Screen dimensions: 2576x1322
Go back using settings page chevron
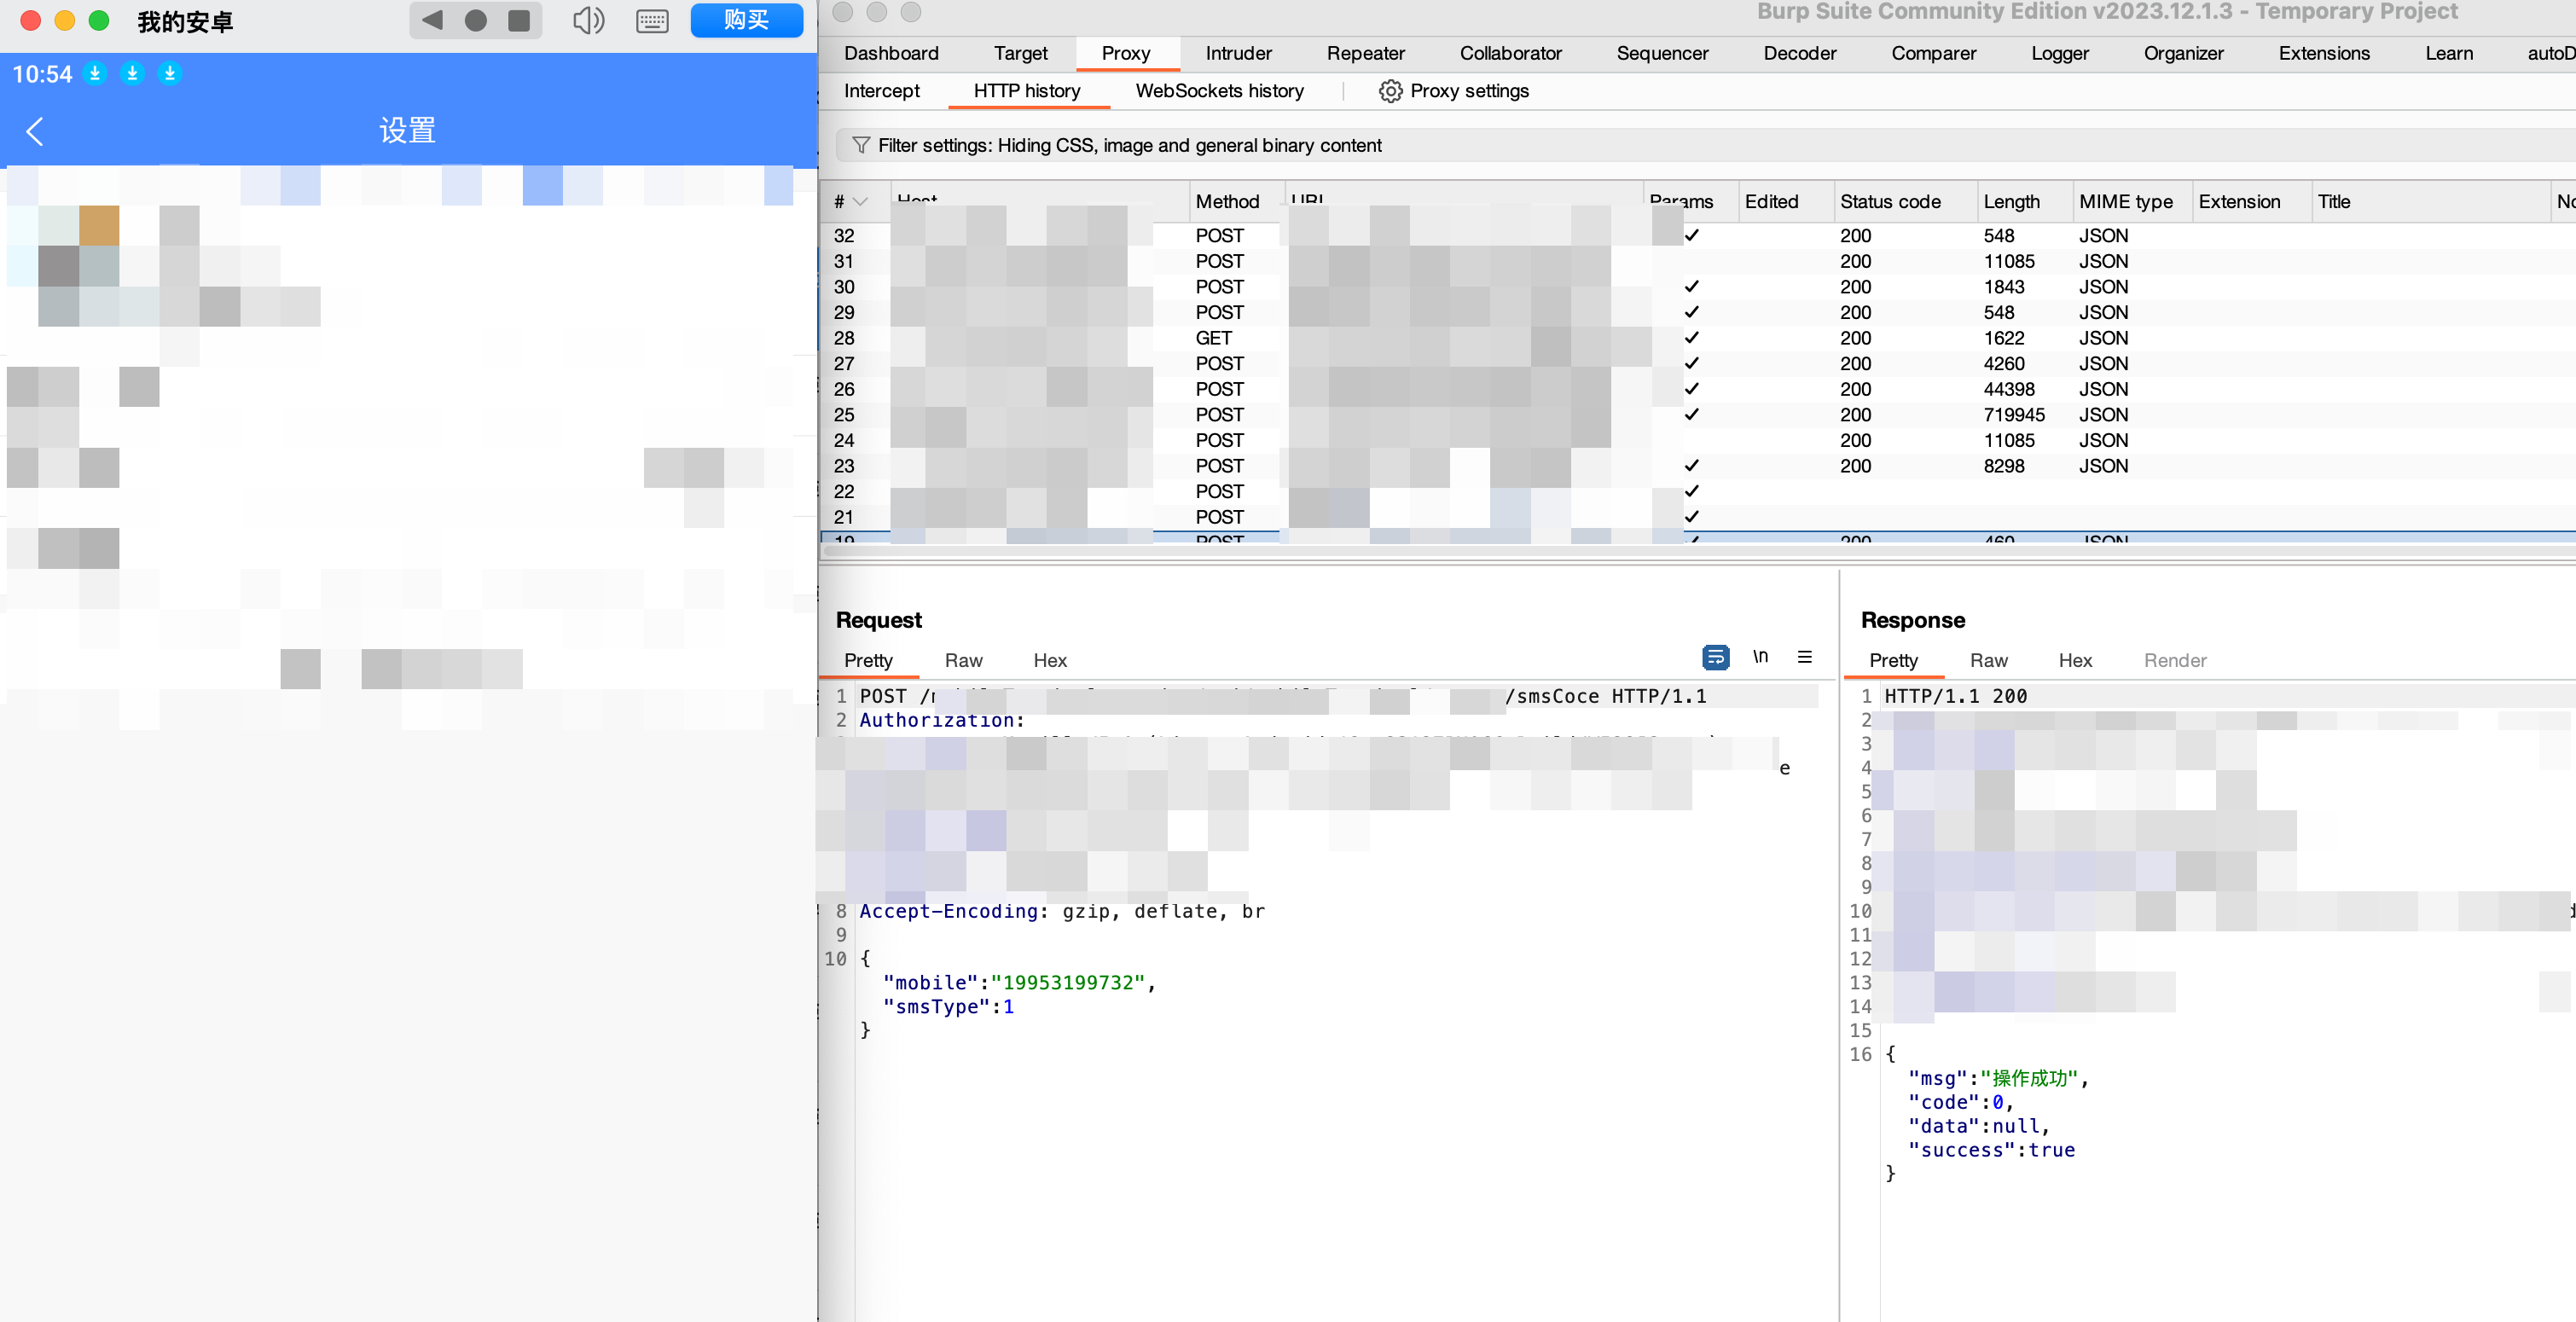tap(35, 131)
